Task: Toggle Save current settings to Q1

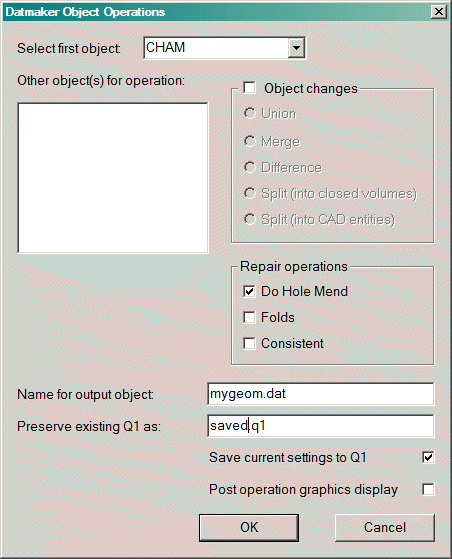Action: click(x=428, y=457)
